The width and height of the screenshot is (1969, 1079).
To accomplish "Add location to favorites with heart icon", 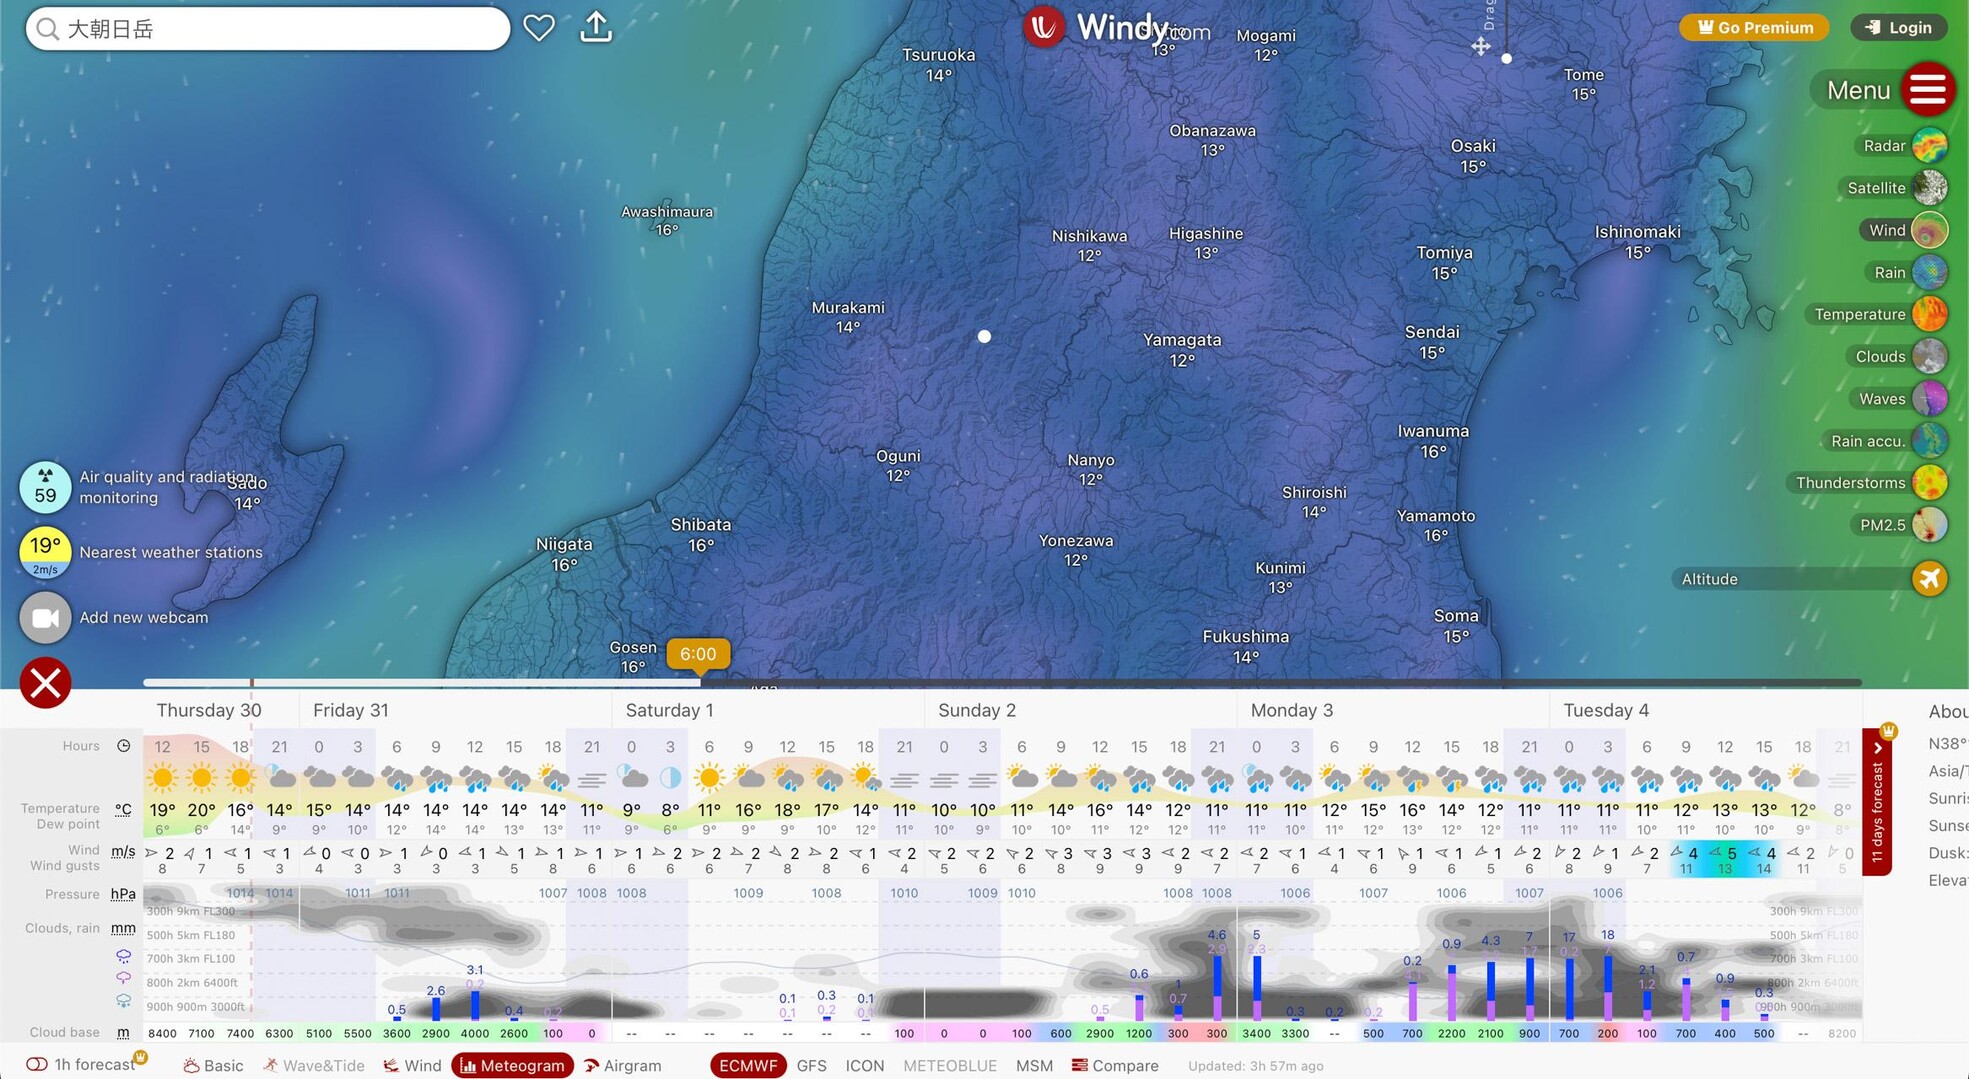I will point(539,28).
